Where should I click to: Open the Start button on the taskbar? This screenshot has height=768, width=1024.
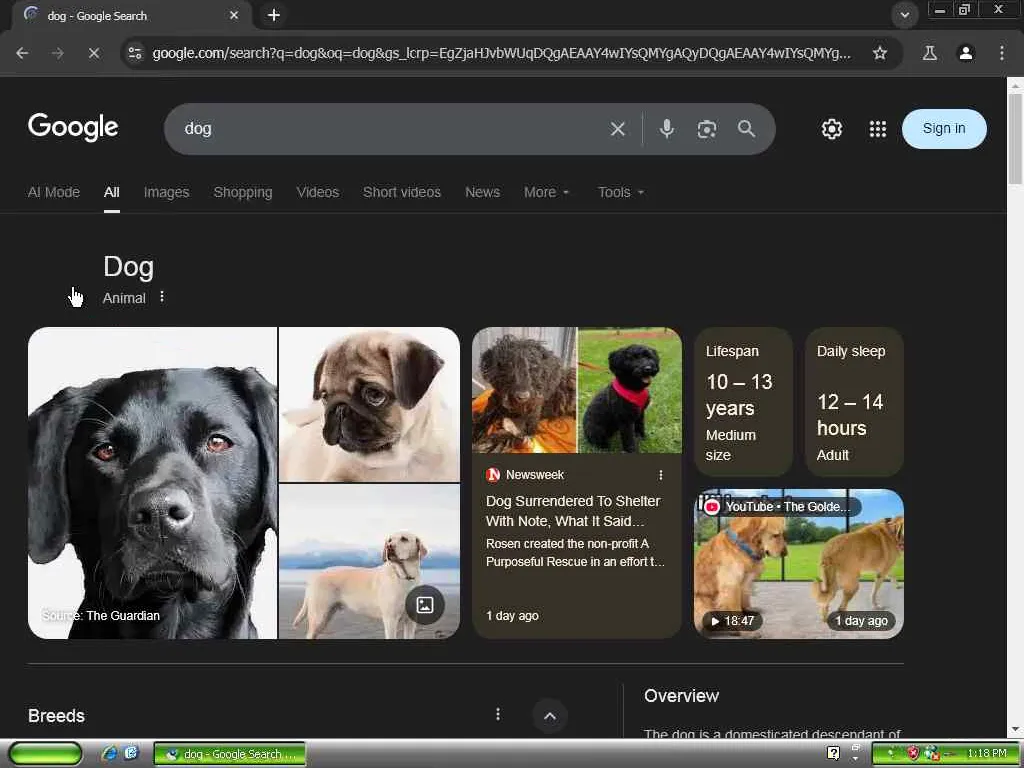[x=45, y=754]
